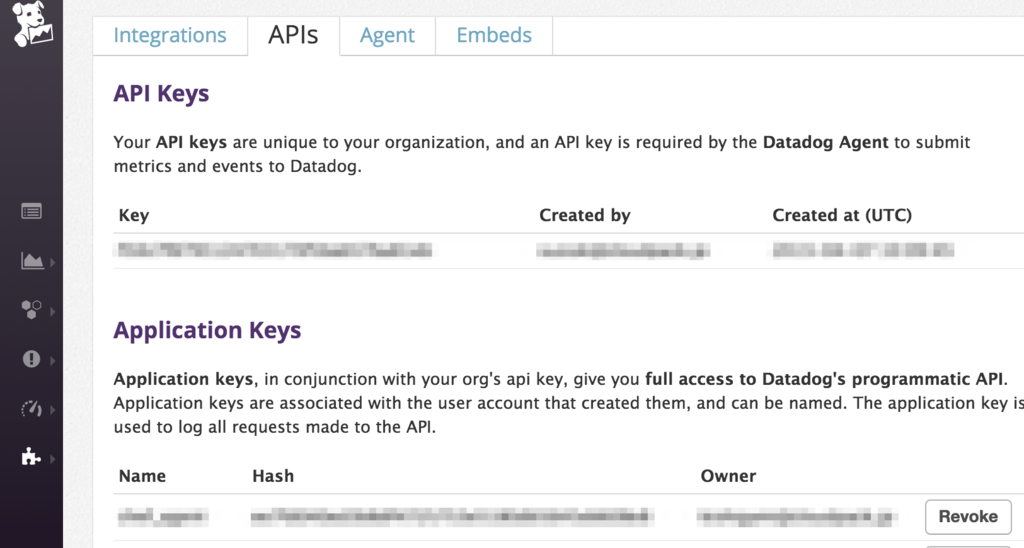1024x548 pixels.
Task: Click the Application Keys heading
Action: click(207, 330)
